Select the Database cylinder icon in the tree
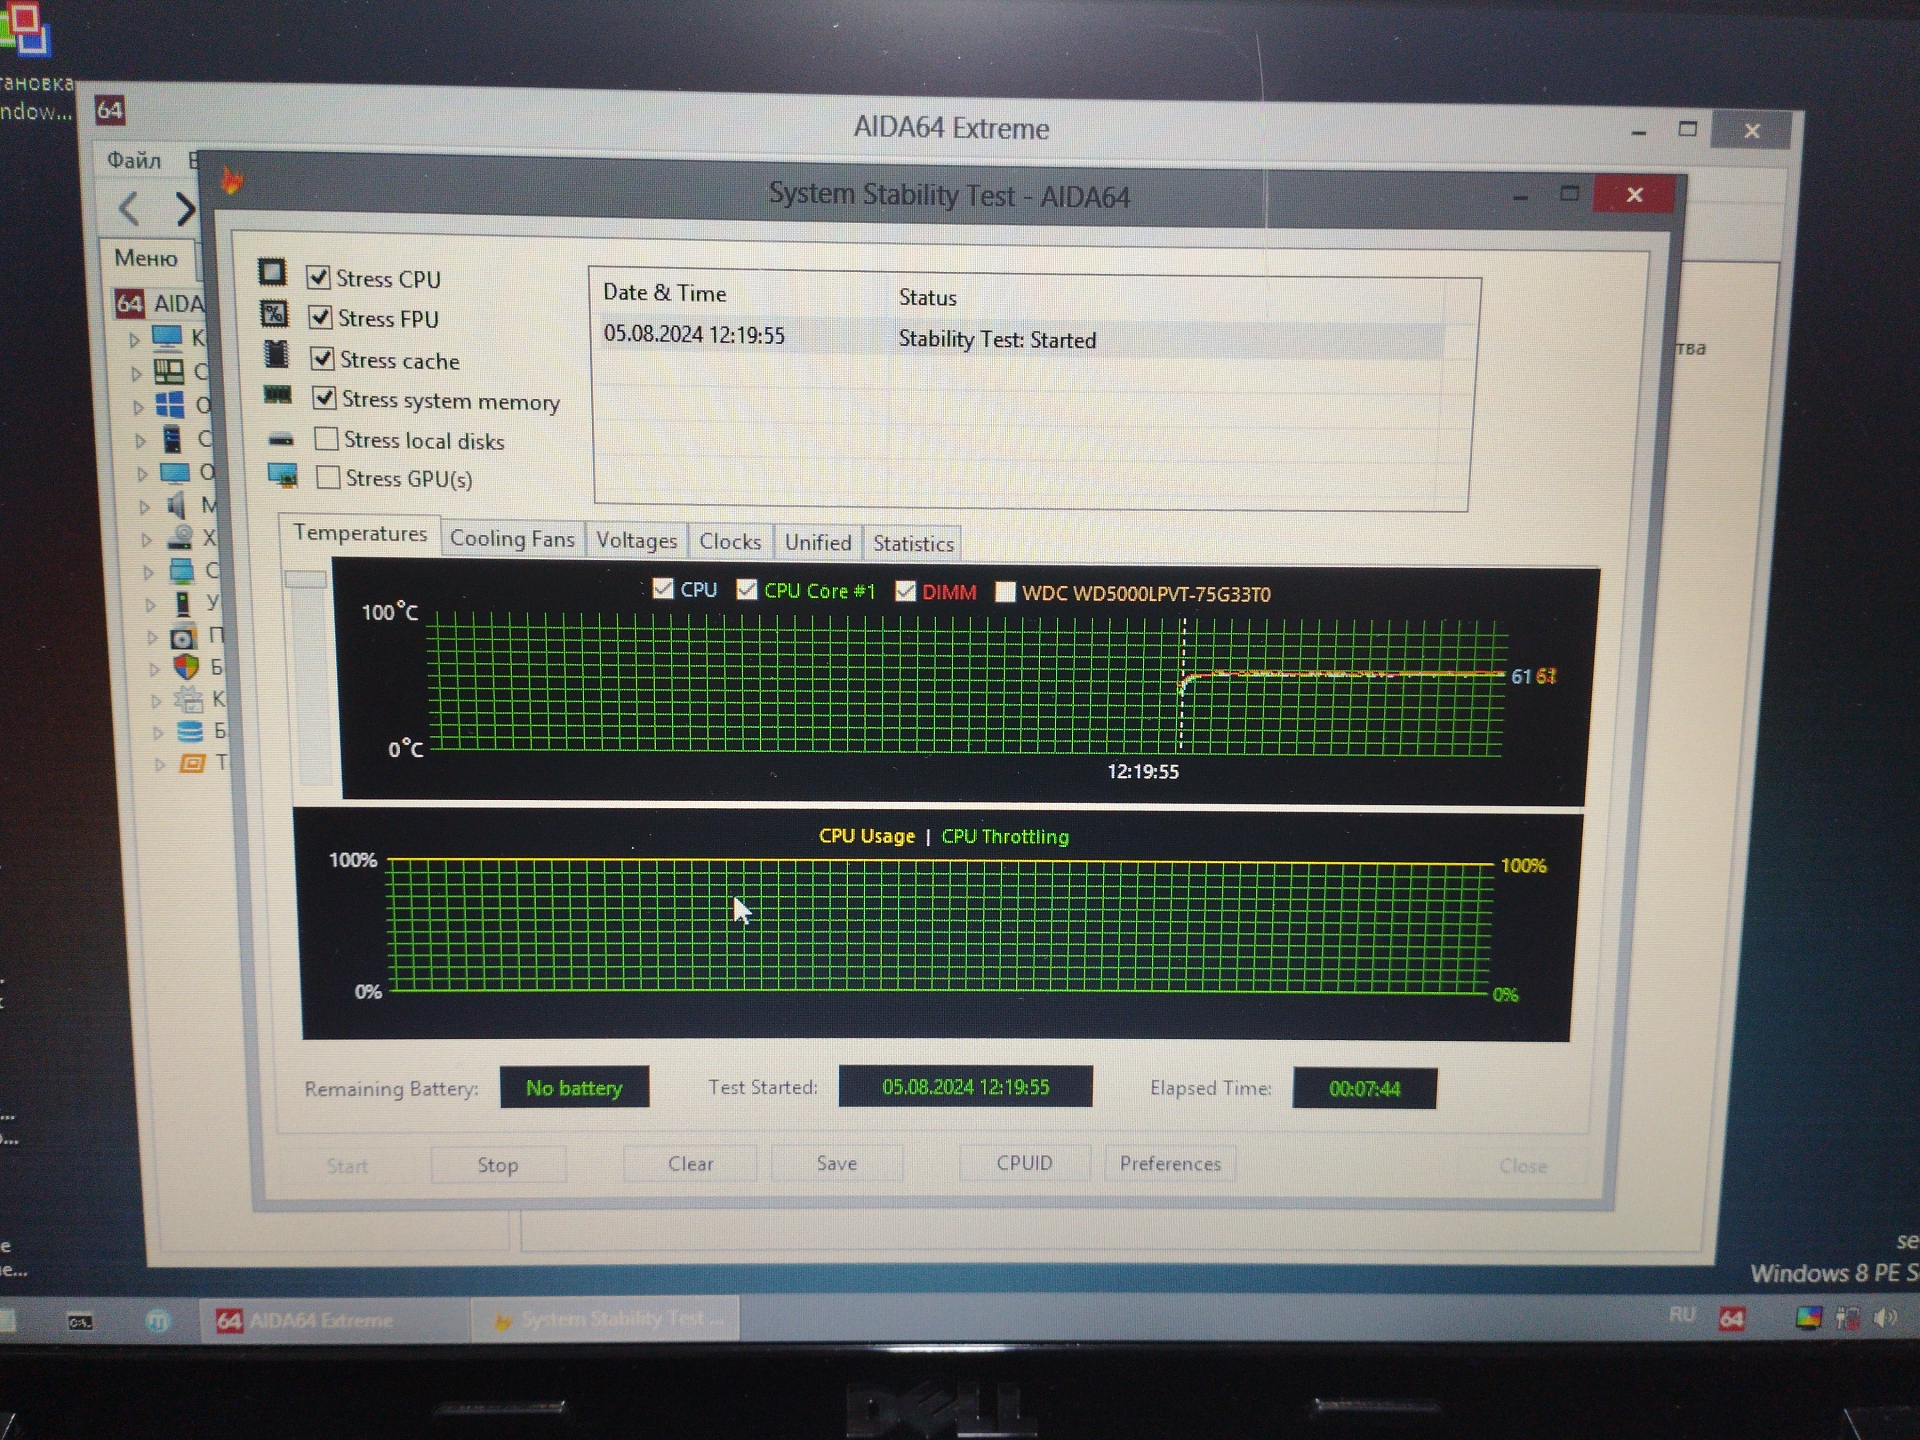Screen dimensions: 1920x1440 [190, 731]
